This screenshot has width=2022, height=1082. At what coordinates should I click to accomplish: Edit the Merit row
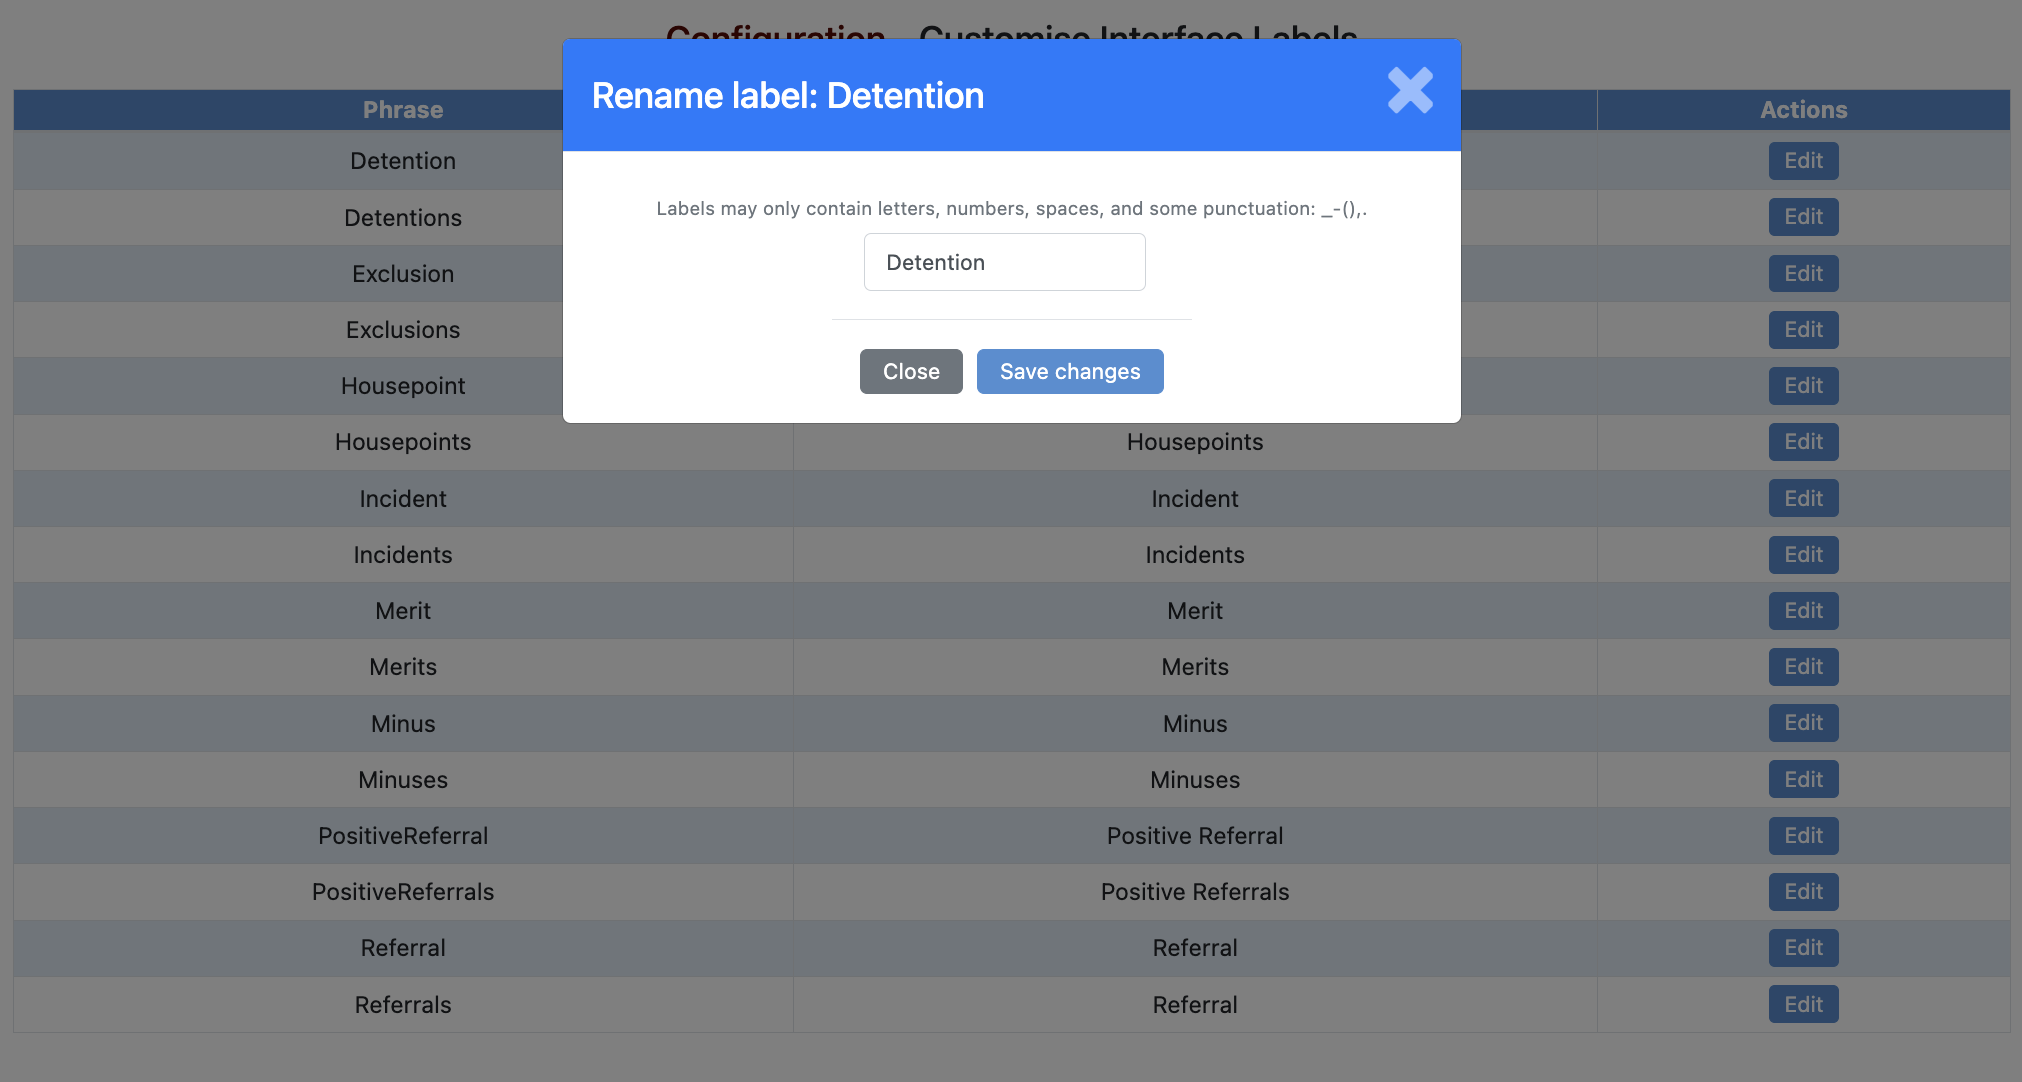click(1803, 611)
